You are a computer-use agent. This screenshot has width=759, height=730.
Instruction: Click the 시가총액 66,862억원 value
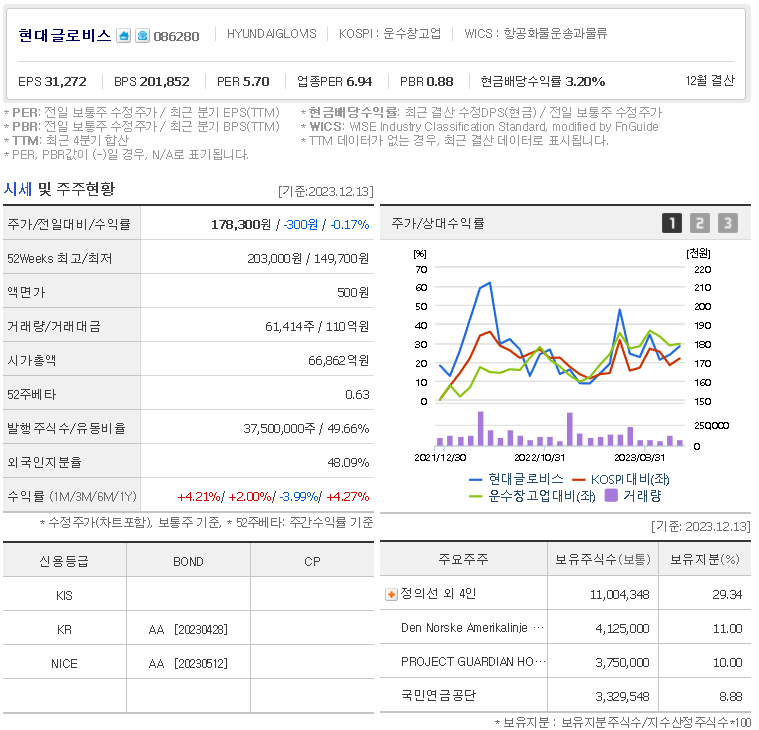[x=339, y=360]
